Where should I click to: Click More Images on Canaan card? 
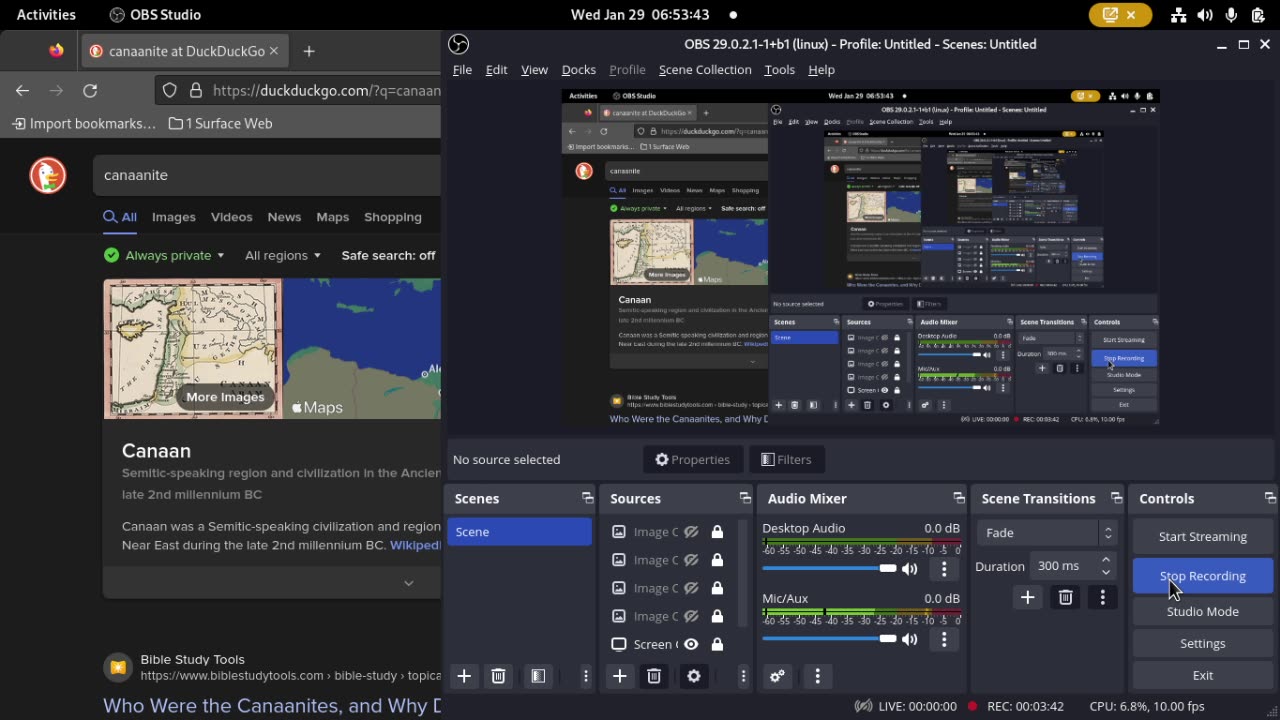click(225, 397)
